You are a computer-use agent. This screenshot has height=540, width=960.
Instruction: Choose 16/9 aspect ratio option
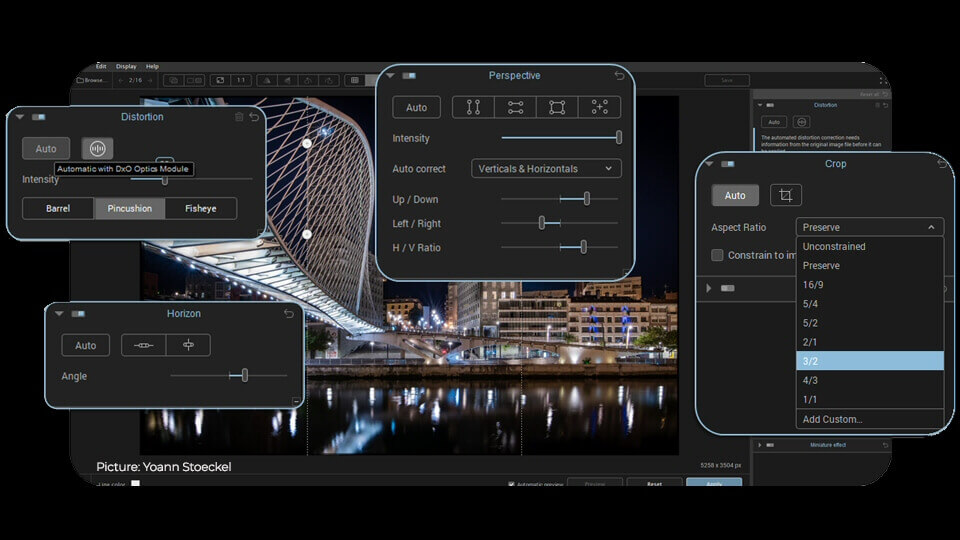tap(869, 285)
